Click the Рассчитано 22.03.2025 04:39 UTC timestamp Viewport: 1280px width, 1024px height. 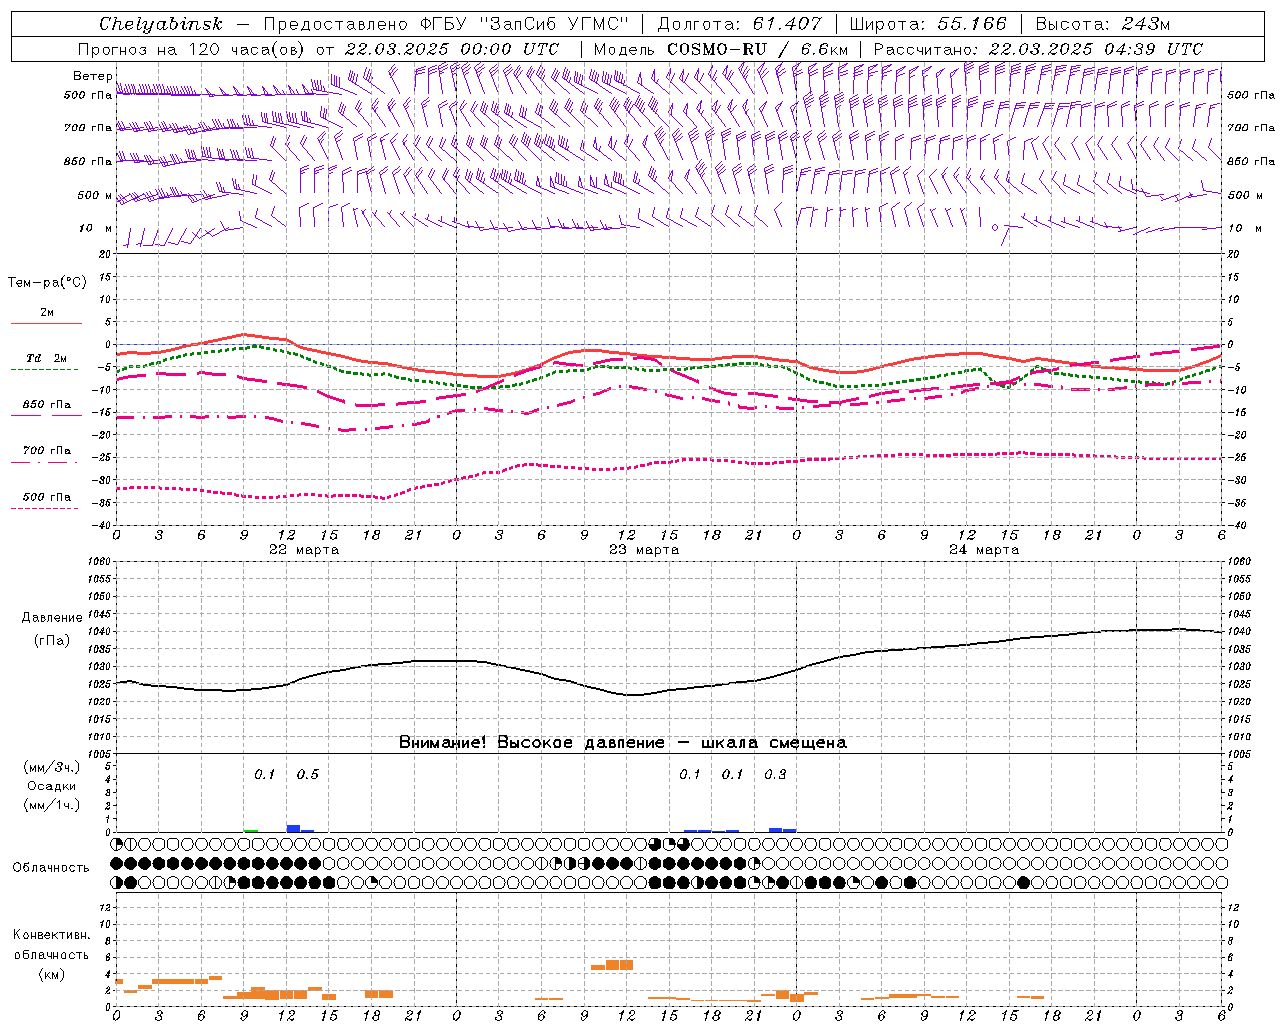[x=1038, y=49]
